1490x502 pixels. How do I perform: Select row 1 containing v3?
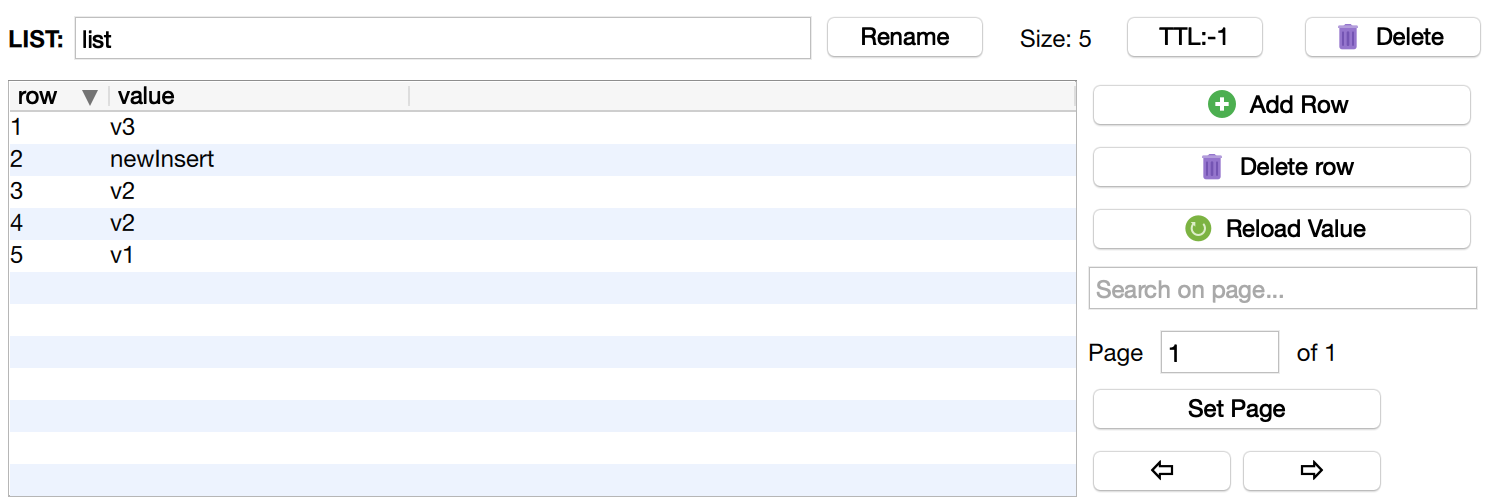[x=122, y=128]
